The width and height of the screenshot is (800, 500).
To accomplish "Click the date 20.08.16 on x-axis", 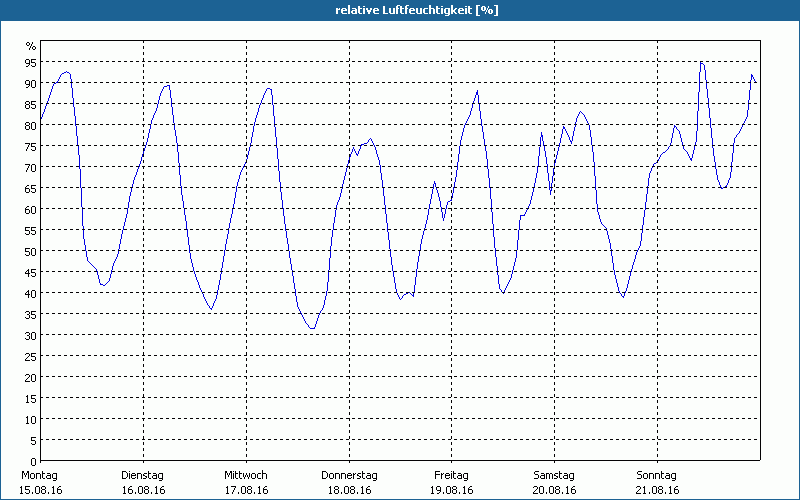I will 555,490.
